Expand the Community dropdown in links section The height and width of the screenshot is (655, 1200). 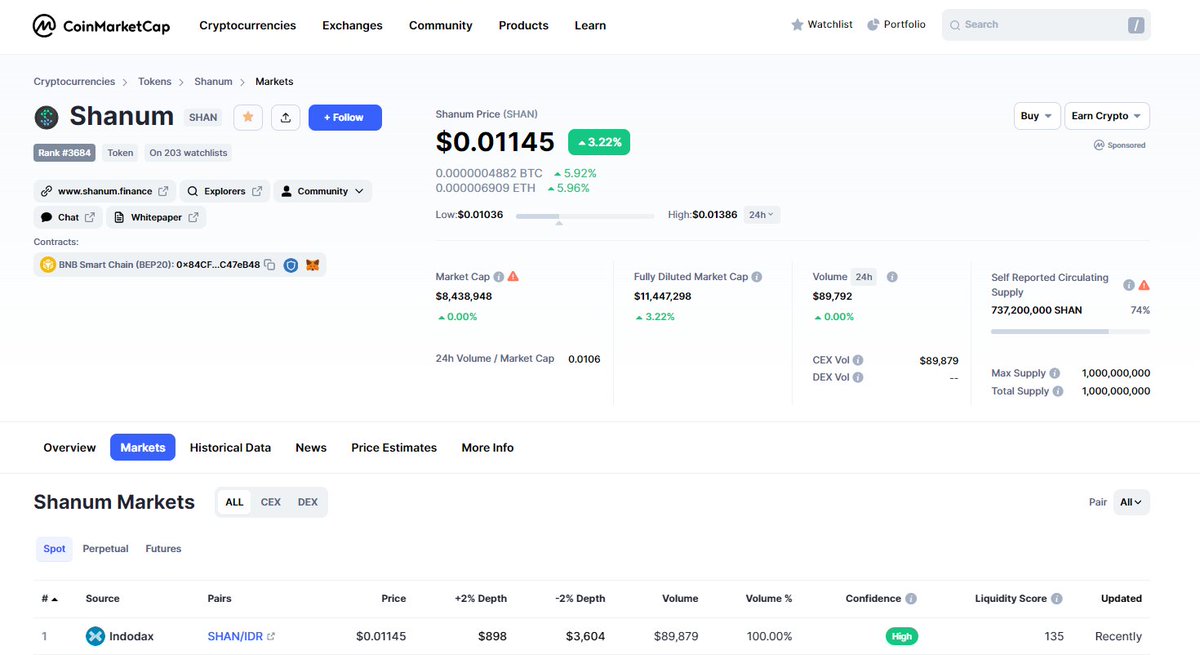(x=322, y=191)
